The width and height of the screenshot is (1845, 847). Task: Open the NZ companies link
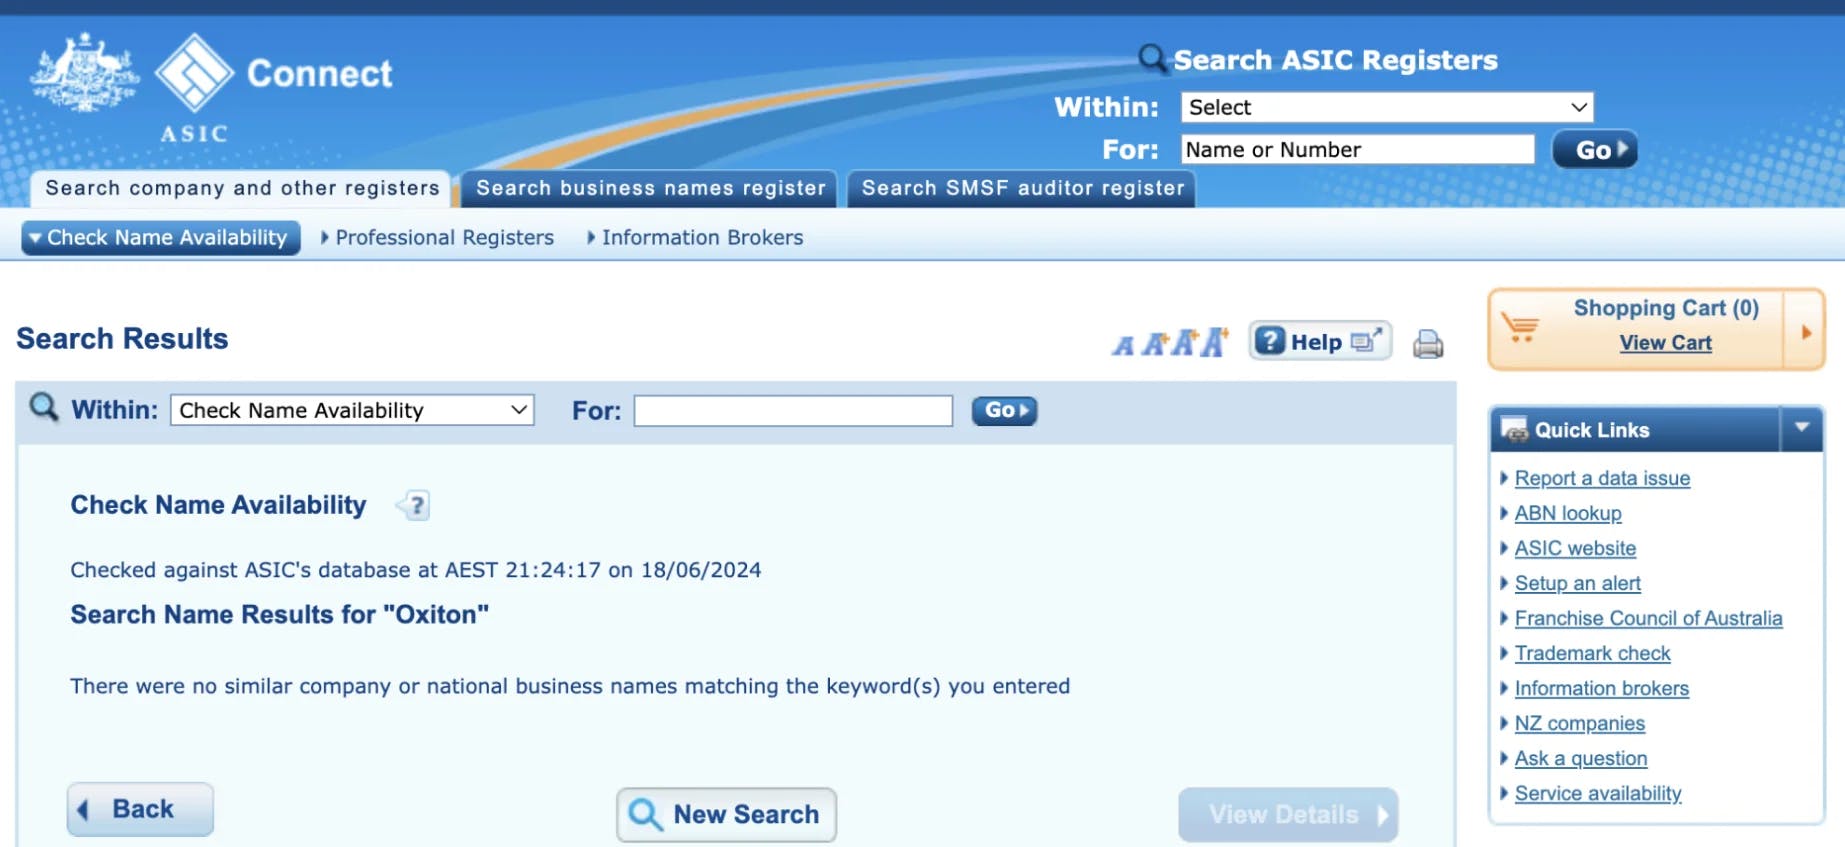(1579, 723)
